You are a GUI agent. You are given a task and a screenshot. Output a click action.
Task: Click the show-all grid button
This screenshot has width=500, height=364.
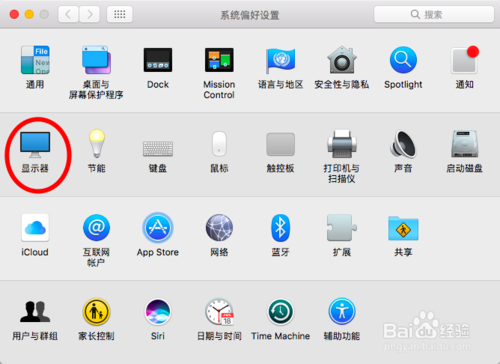click(119, 14)
